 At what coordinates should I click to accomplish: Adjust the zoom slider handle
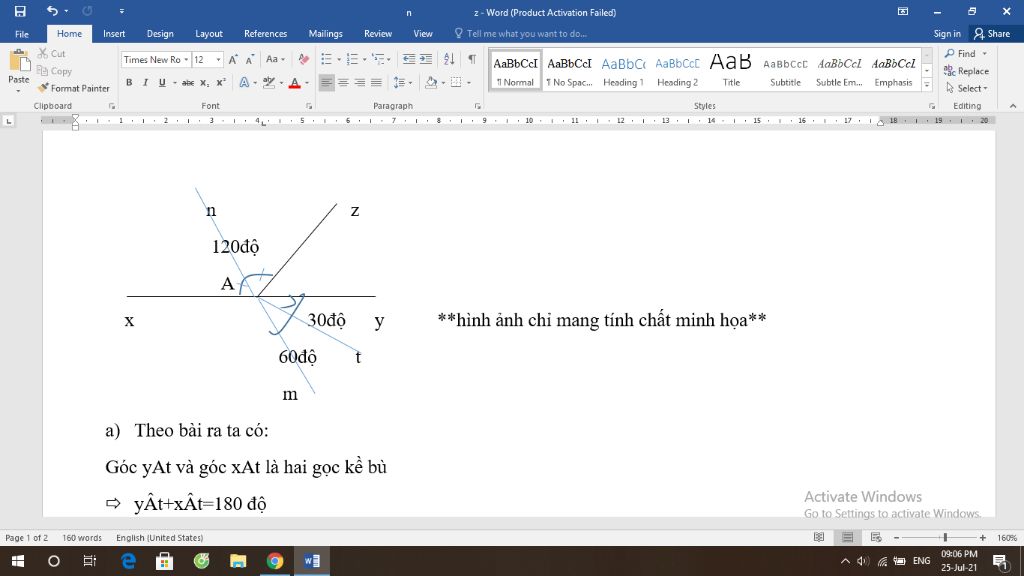tap(945, 537)
